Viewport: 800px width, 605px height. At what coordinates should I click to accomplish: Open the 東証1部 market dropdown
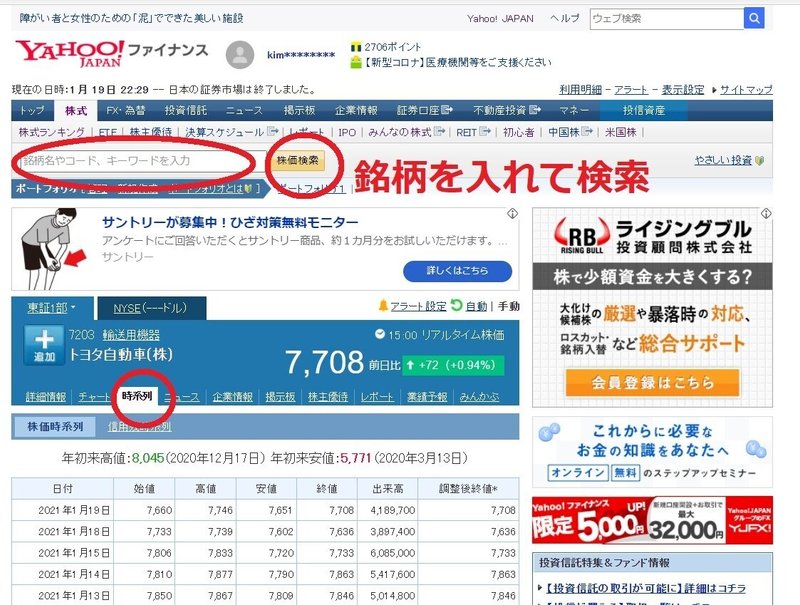pos(52,308)
